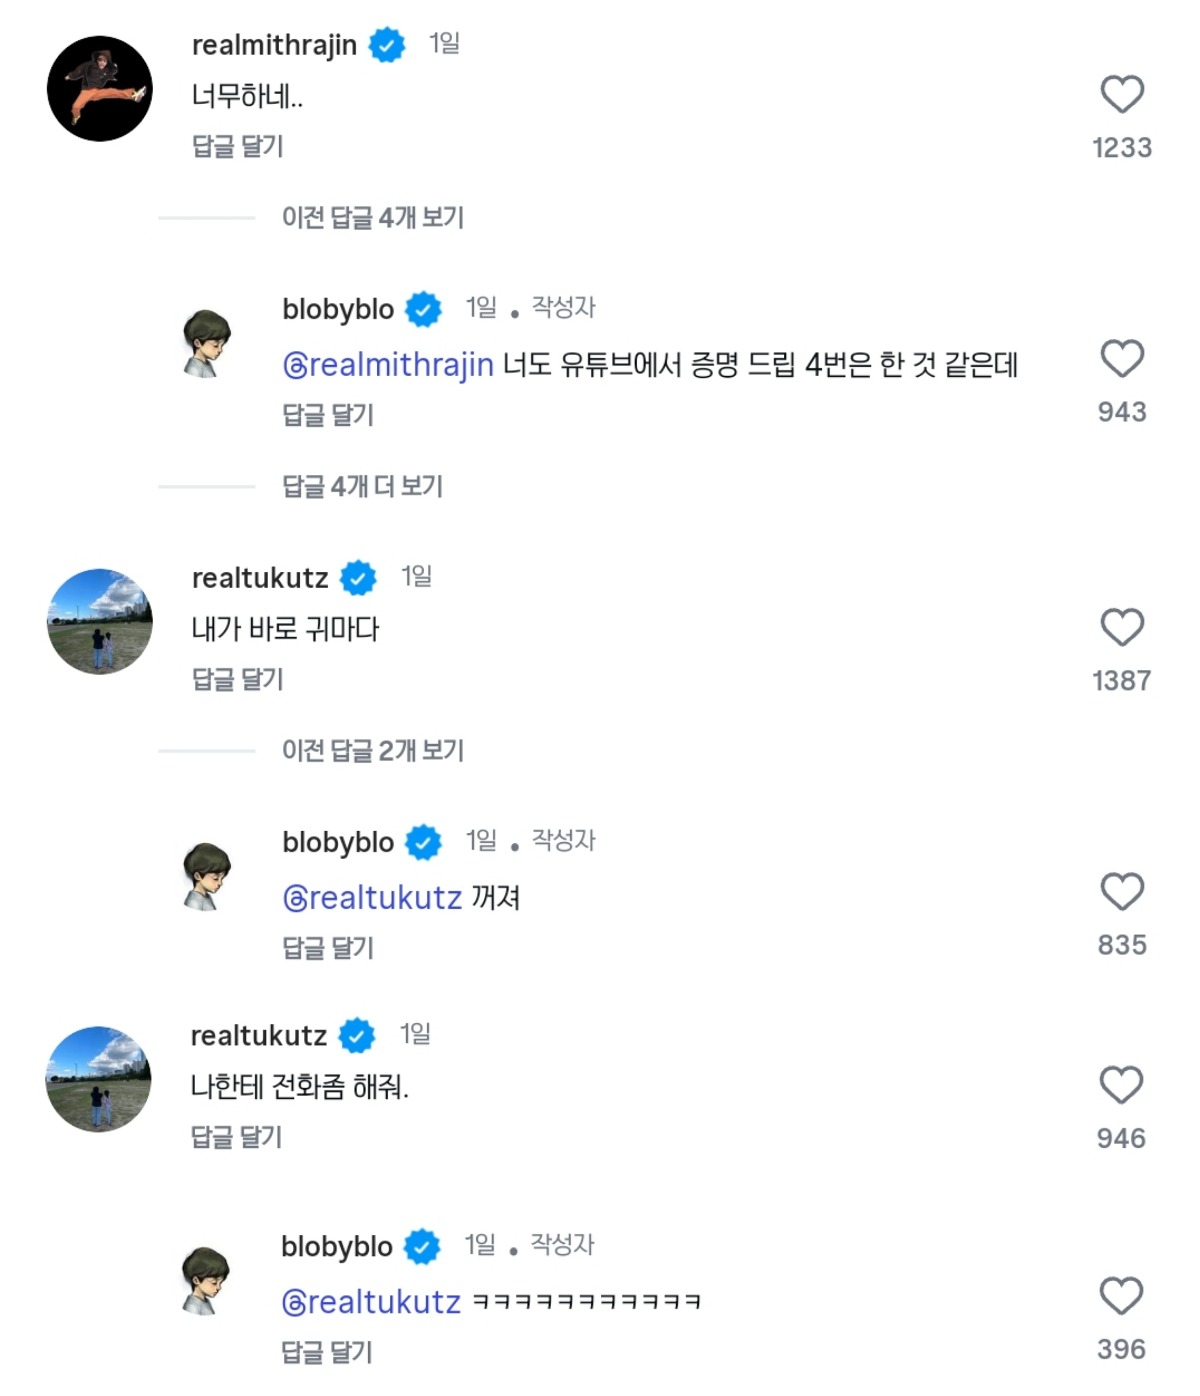Viewport: 1200px width, 1396px height.
Task: Reply to realmithrajin's '너무하네..' comment
Action: [237, 147]
